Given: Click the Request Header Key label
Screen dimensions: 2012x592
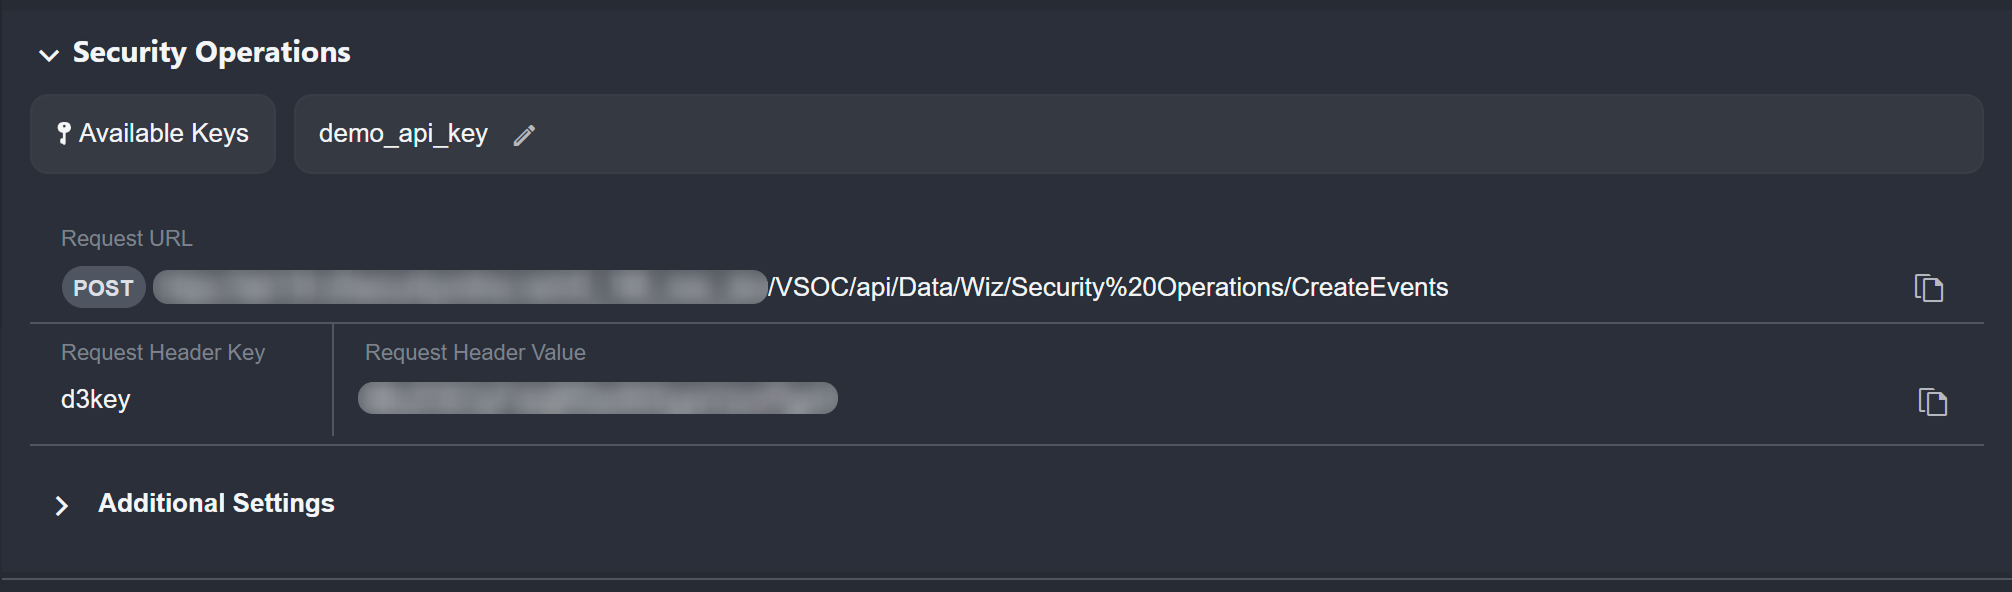Looking at the screenshot, I should tap(163, 352).
